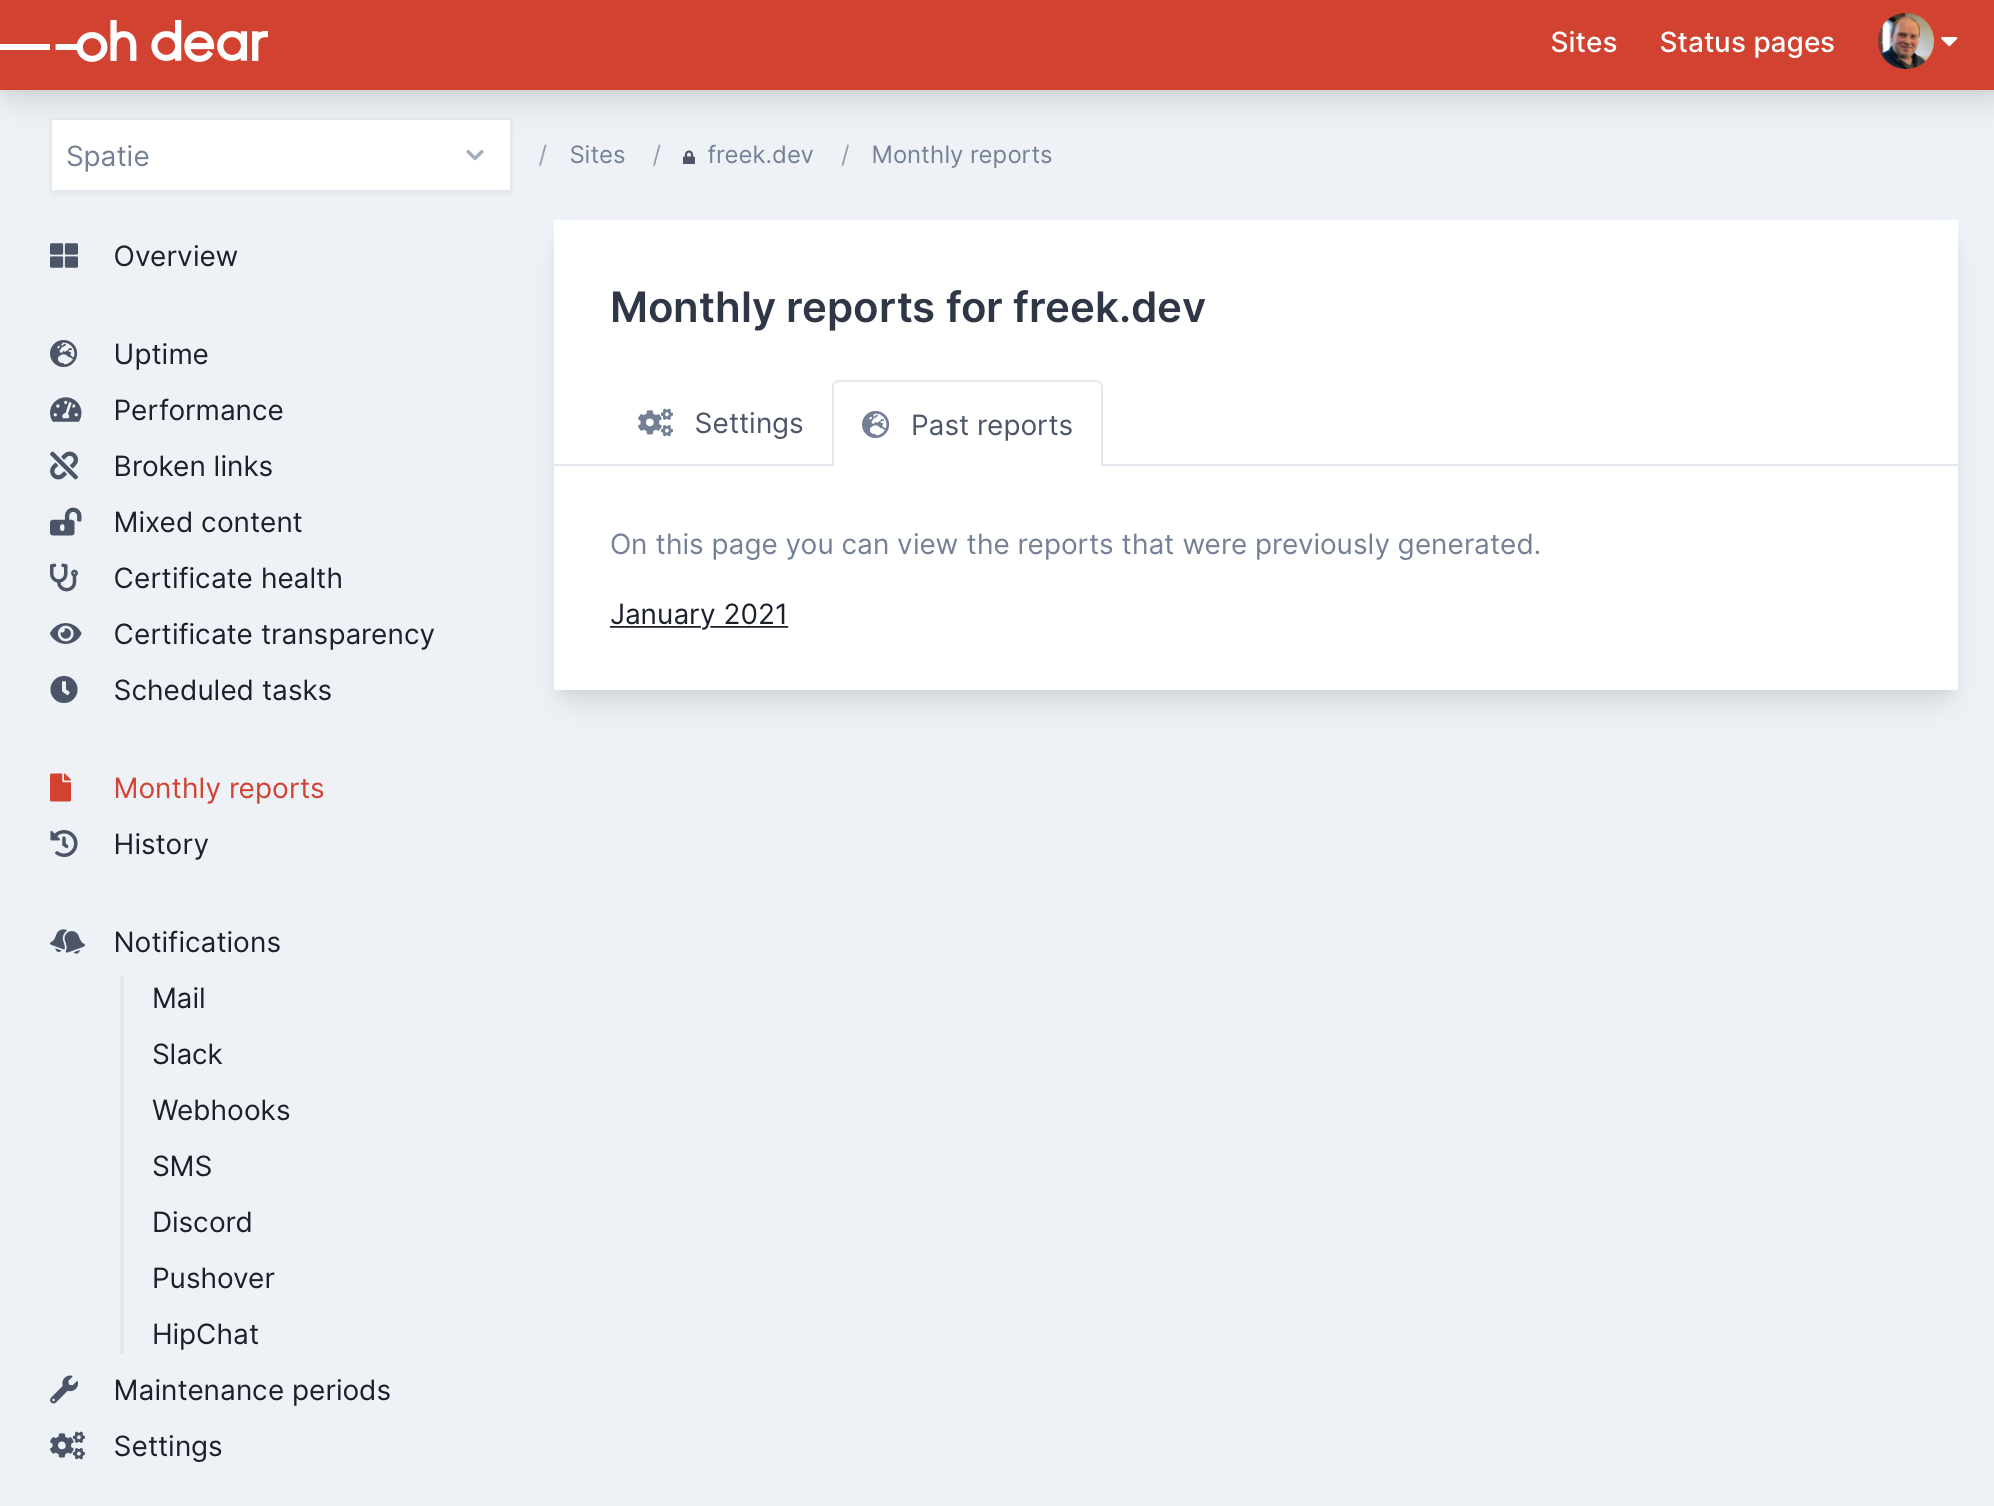Screen dimensions: 1994x1506
Task: Open Overview in the sidebar
Action: tap(176, 256)
